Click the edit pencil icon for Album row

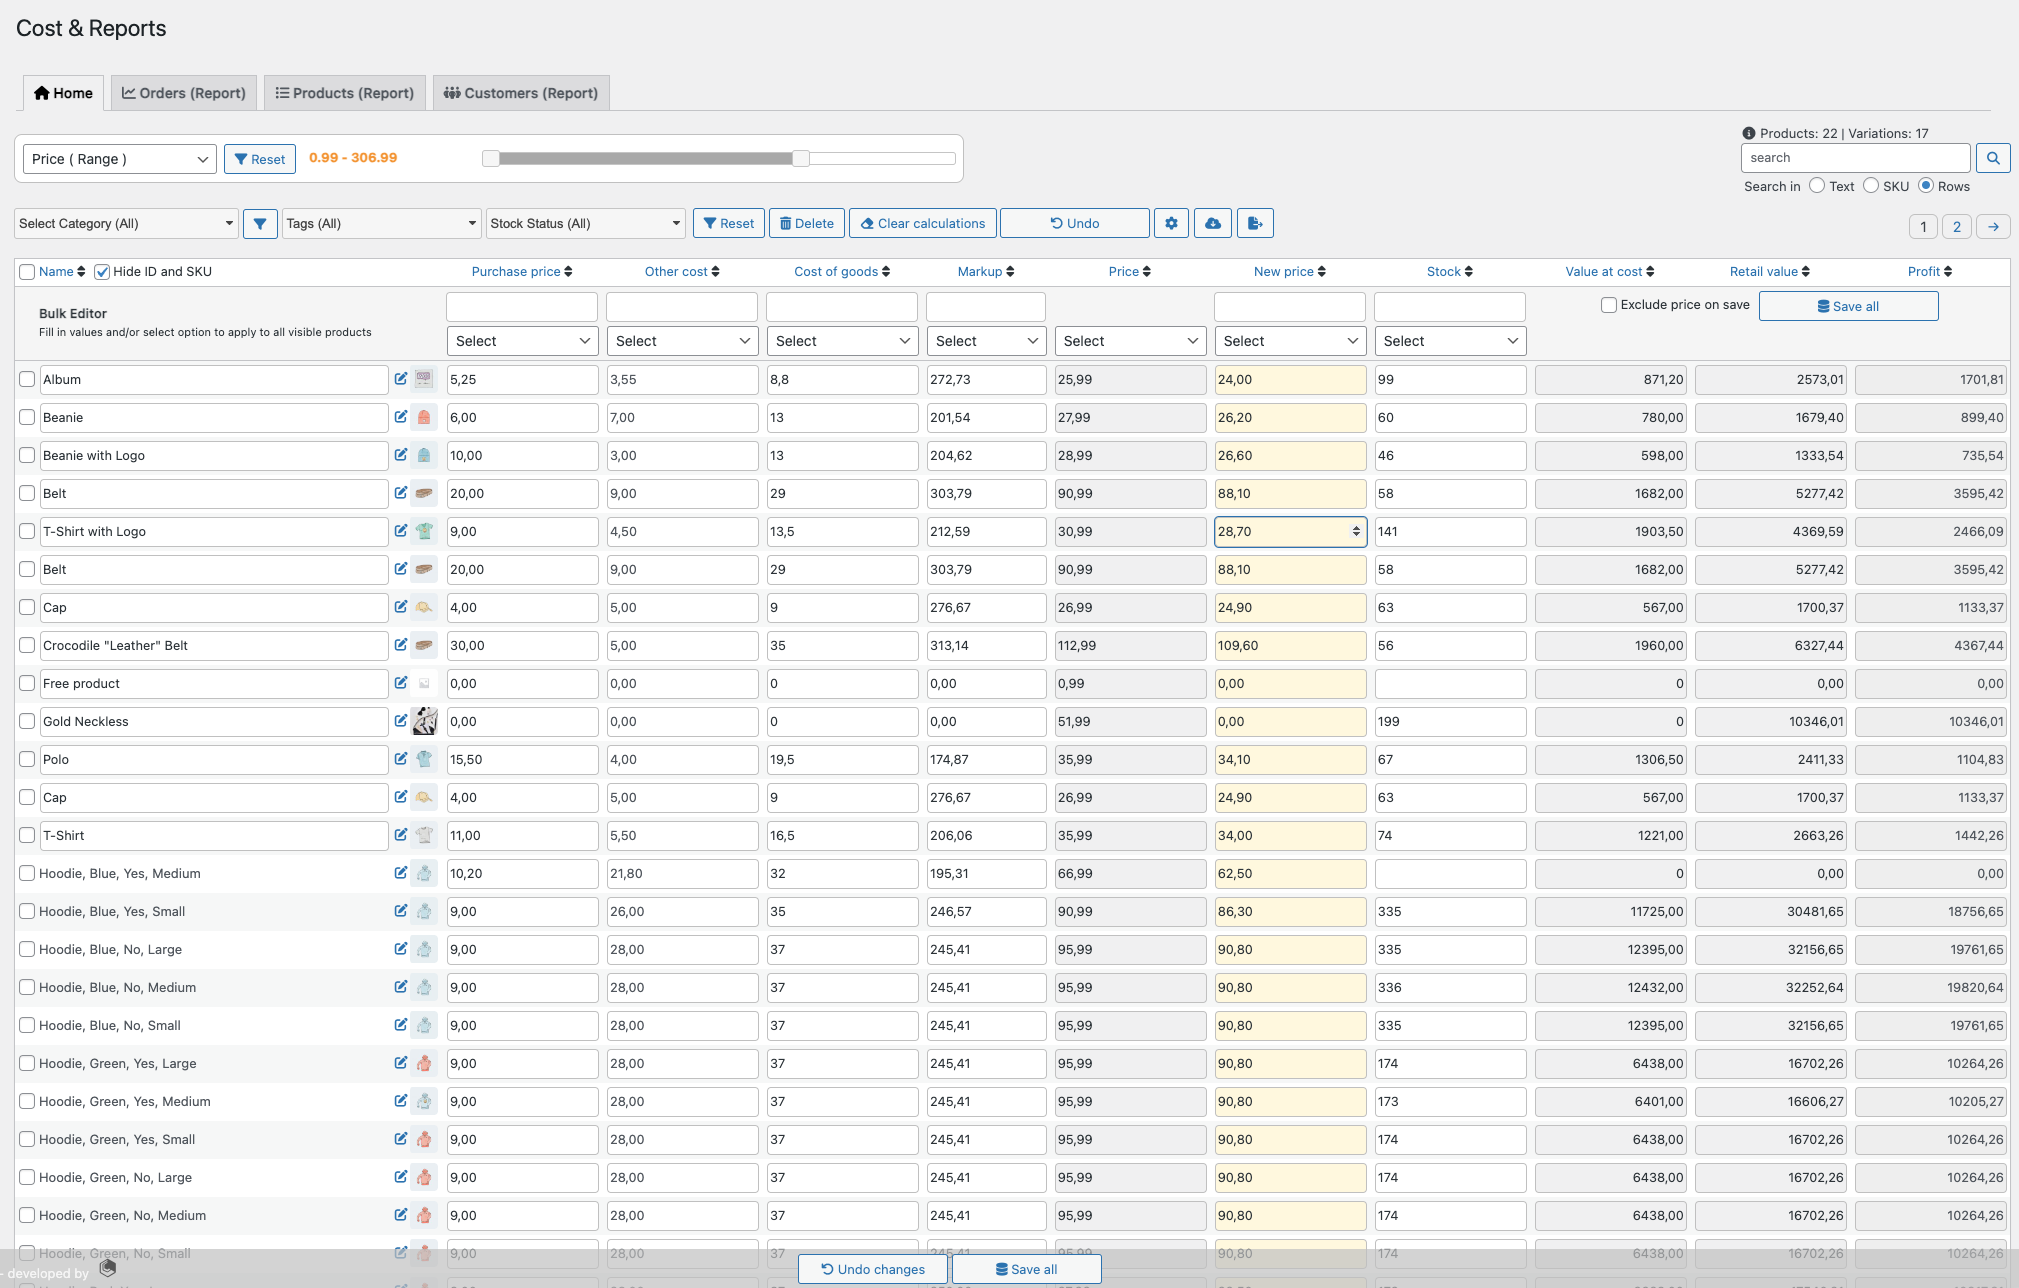400,379
